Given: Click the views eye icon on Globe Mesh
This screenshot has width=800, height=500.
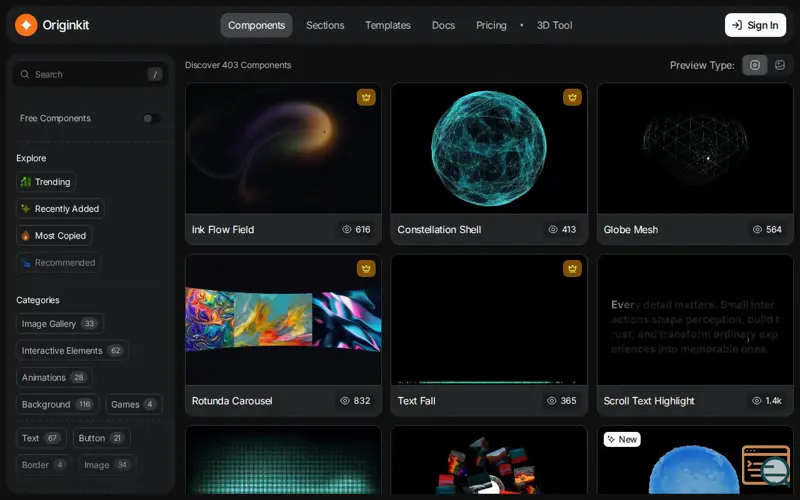Looking at the screenshot, I should 757,230.
